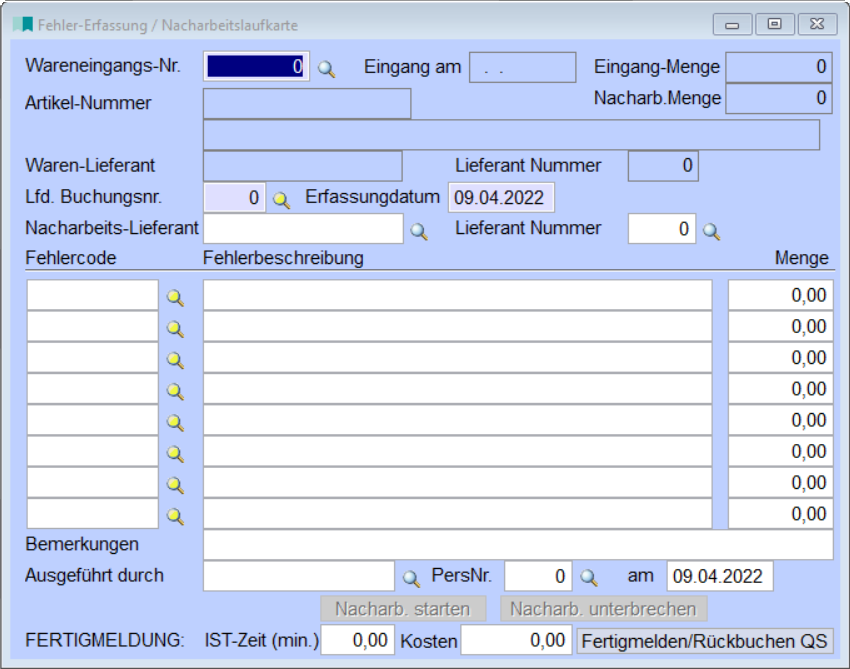Viewport: 850px width, 669px height.
Task: Open the lookup next to editable Lieferant Nummer
Action: point(711,231)
